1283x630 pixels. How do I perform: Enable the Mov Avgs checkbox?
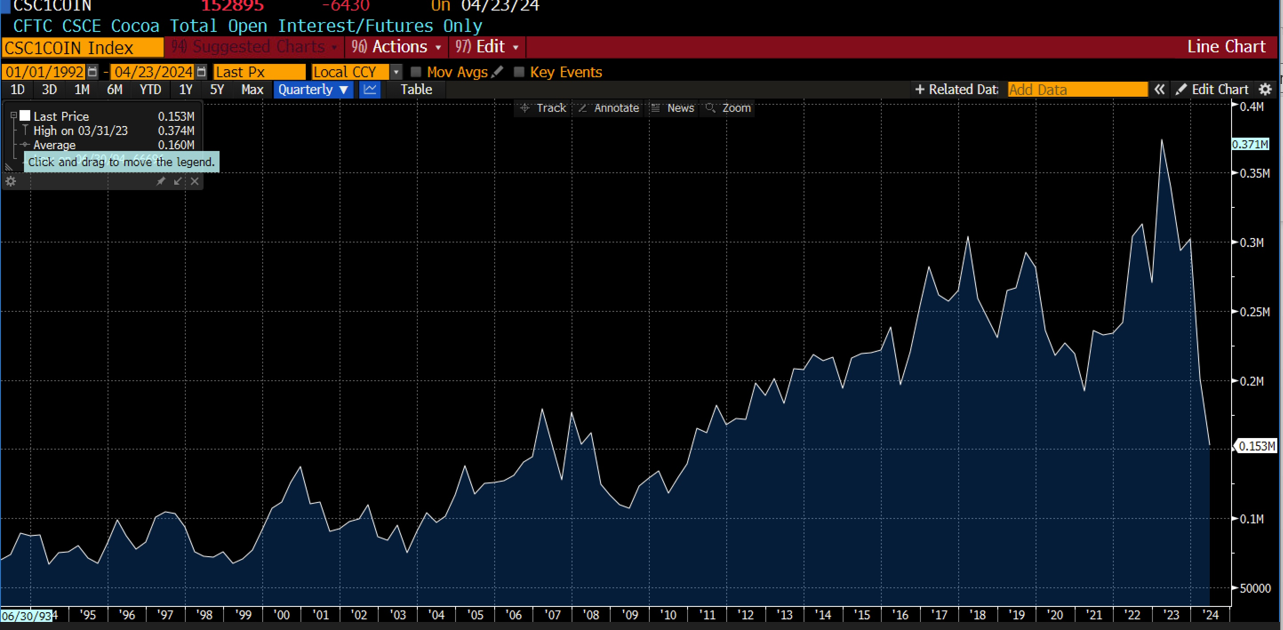(416, 72)
